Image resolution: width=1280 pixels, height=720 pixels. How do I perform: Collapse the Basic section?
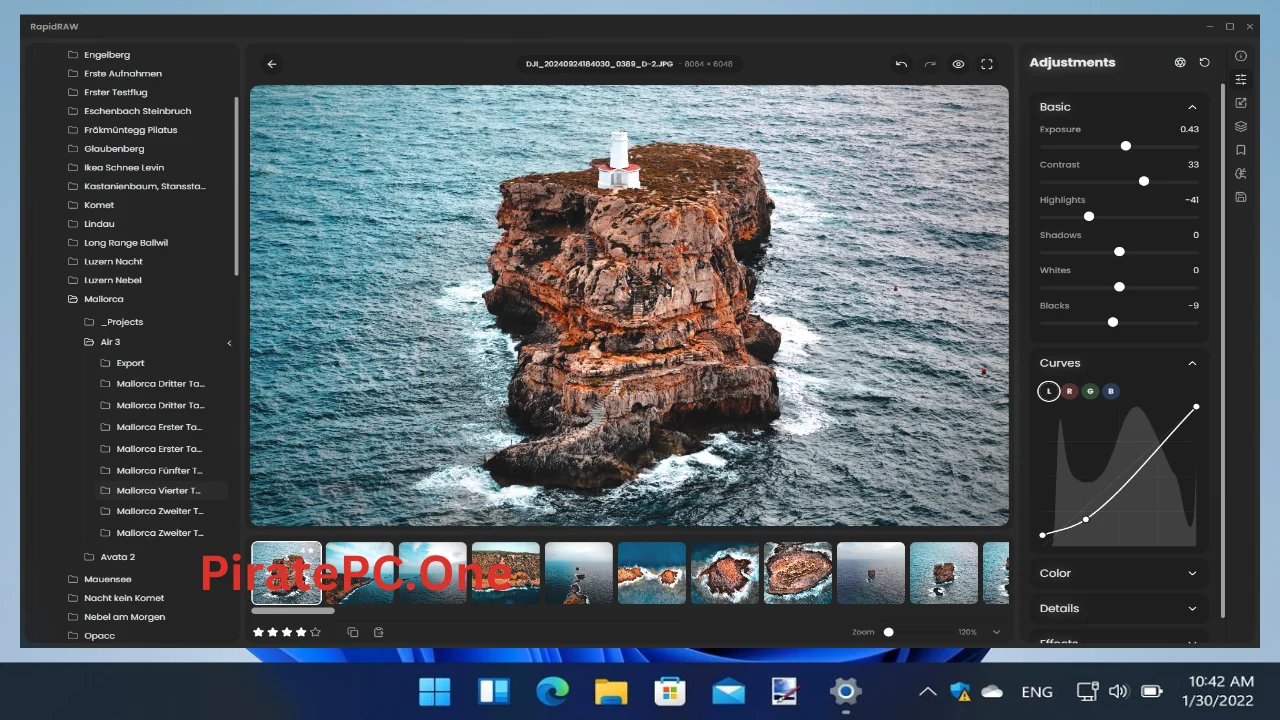coord(1192,107)
